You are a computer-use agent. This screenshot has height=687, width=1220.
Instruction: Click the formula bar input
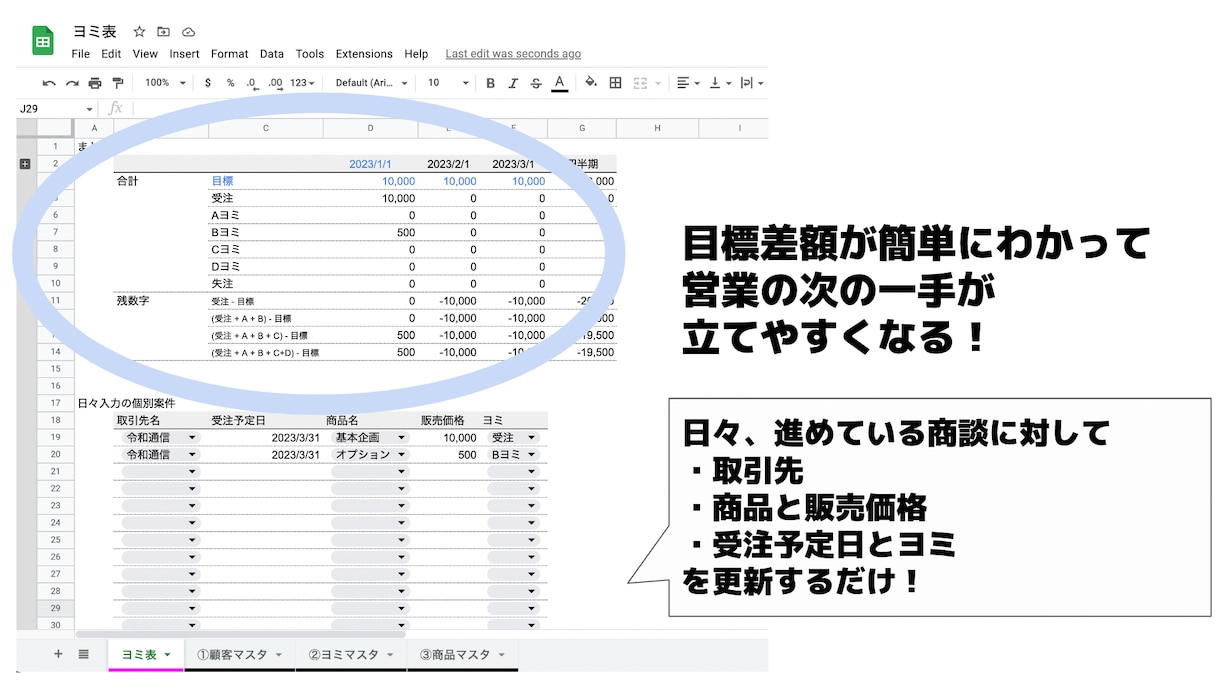click(x=450, y=109)
